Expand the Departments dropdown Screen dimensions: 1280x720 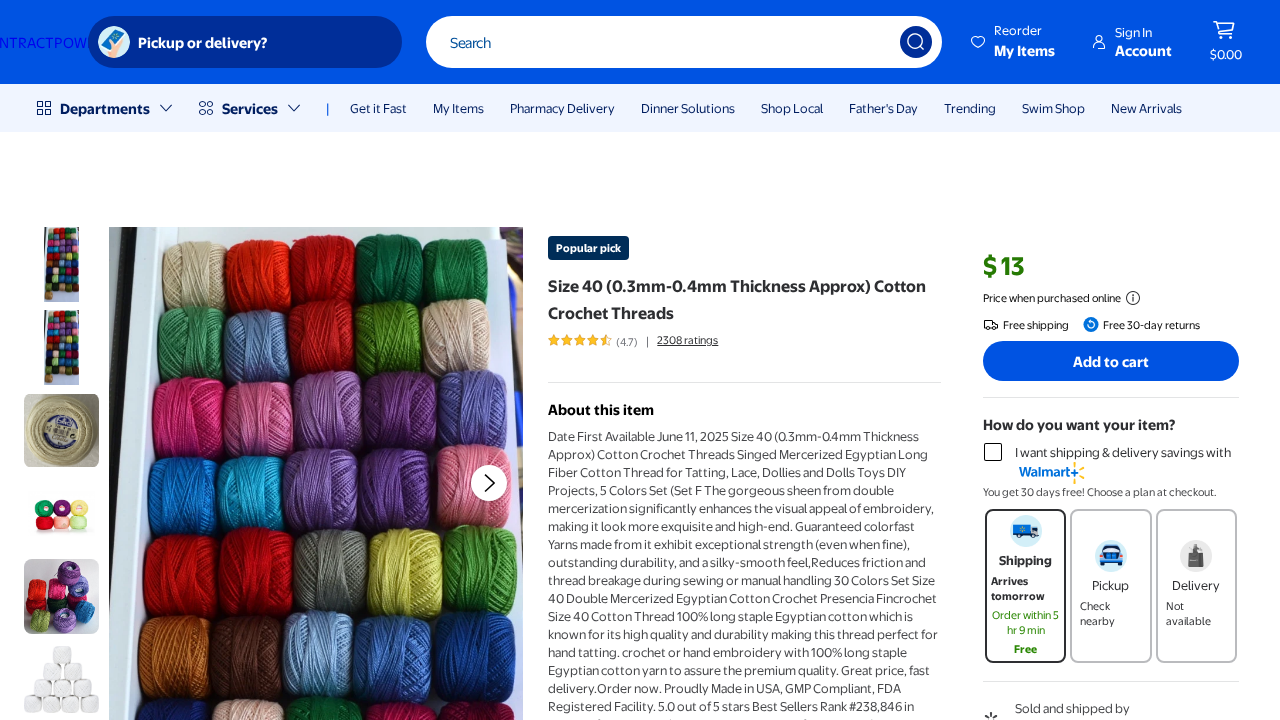(104, 108)
